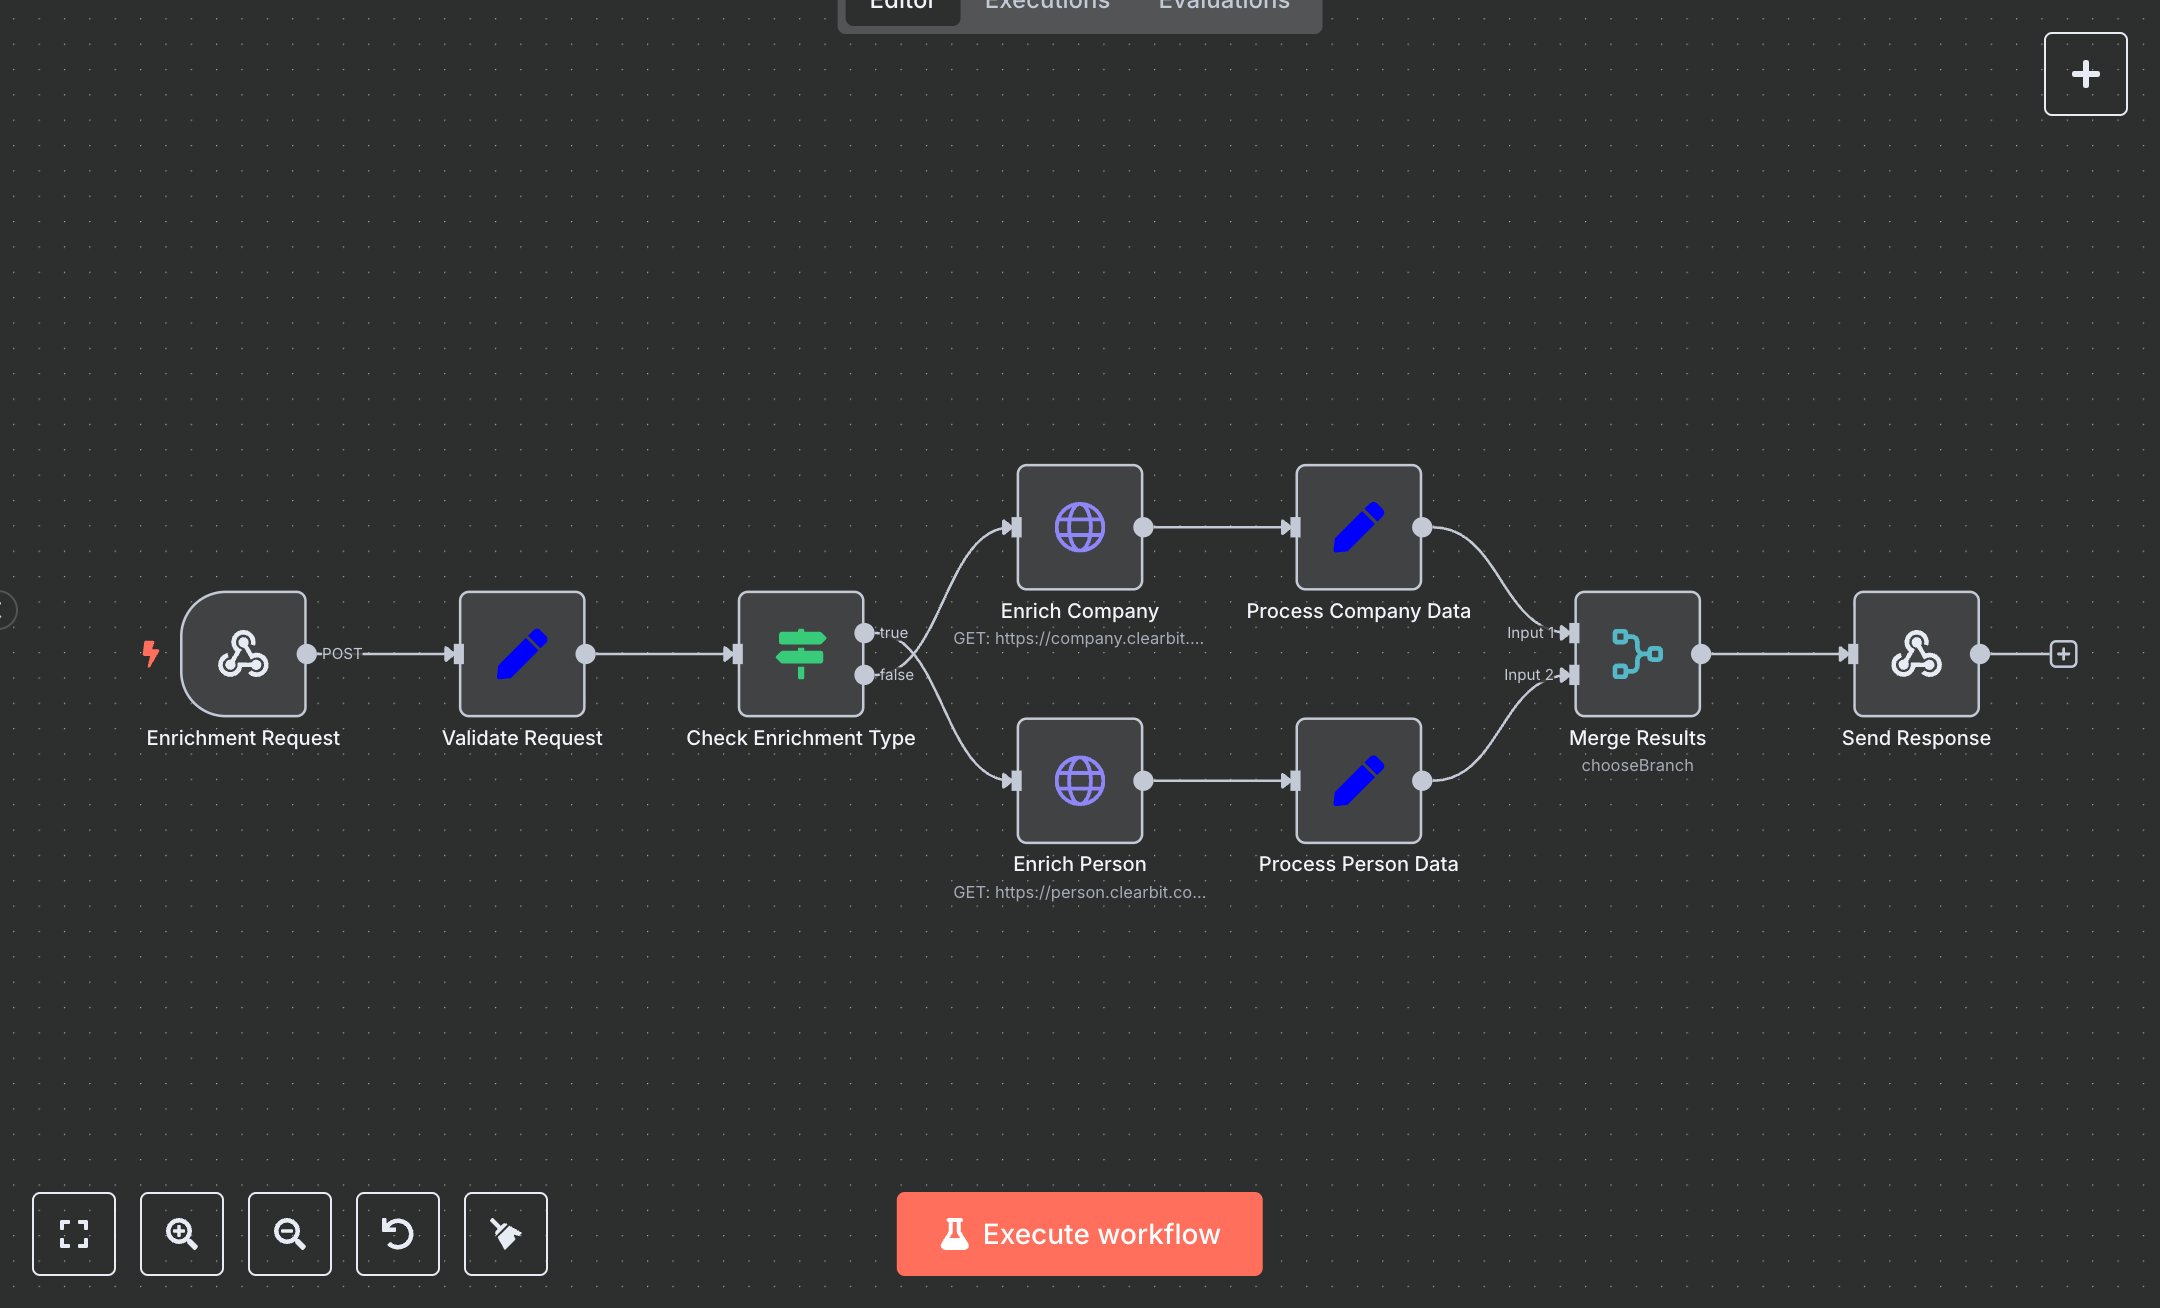Select the Send Response webhook node
Screen dimensions: 2160x1308
click(x=1915, y=655)
